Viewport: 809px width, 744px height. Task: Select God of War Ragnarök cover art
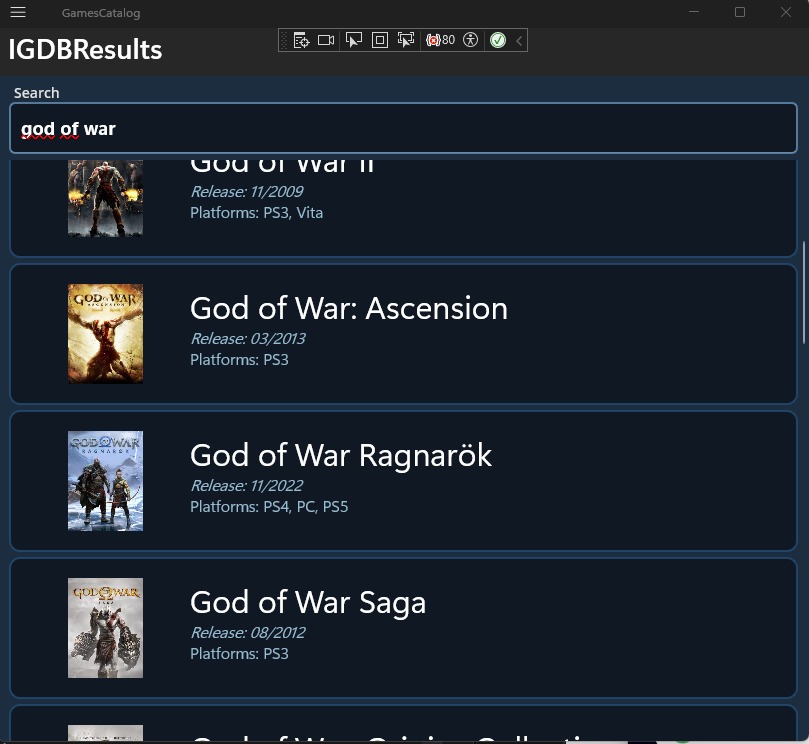105,480
